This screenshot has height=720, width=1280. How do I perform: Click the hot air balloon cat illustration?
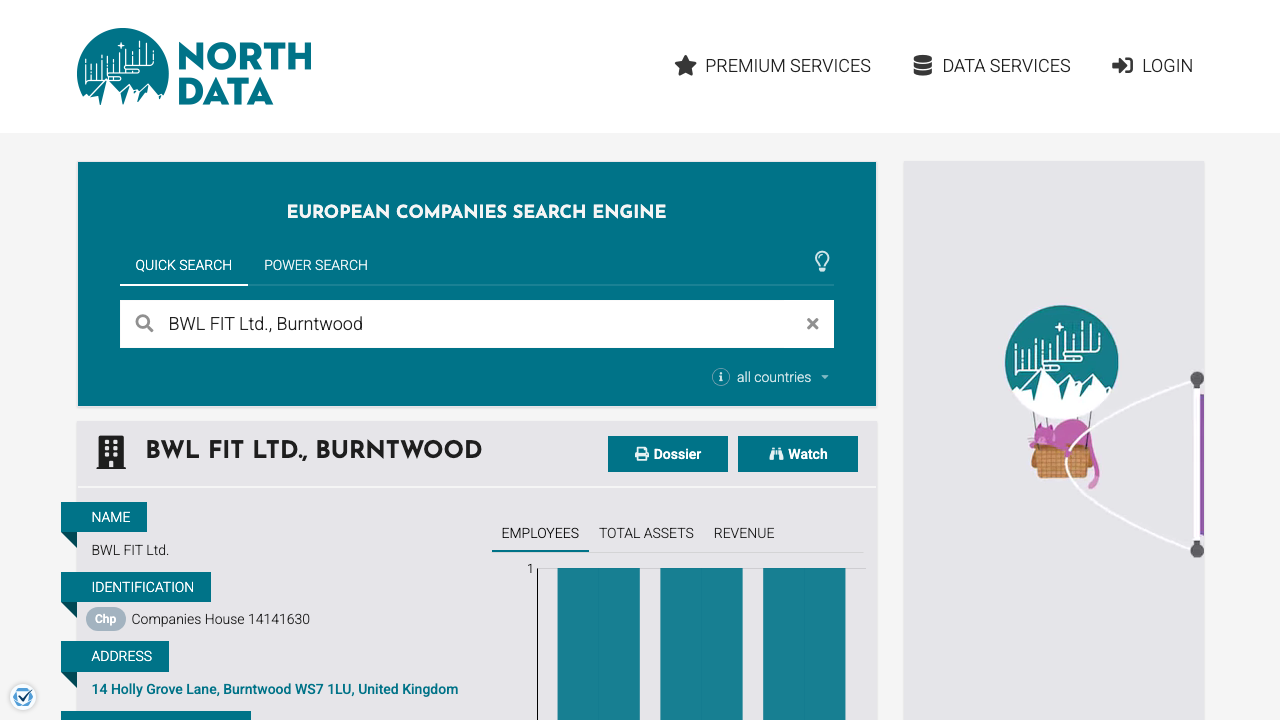click(x=1062, y=398)
